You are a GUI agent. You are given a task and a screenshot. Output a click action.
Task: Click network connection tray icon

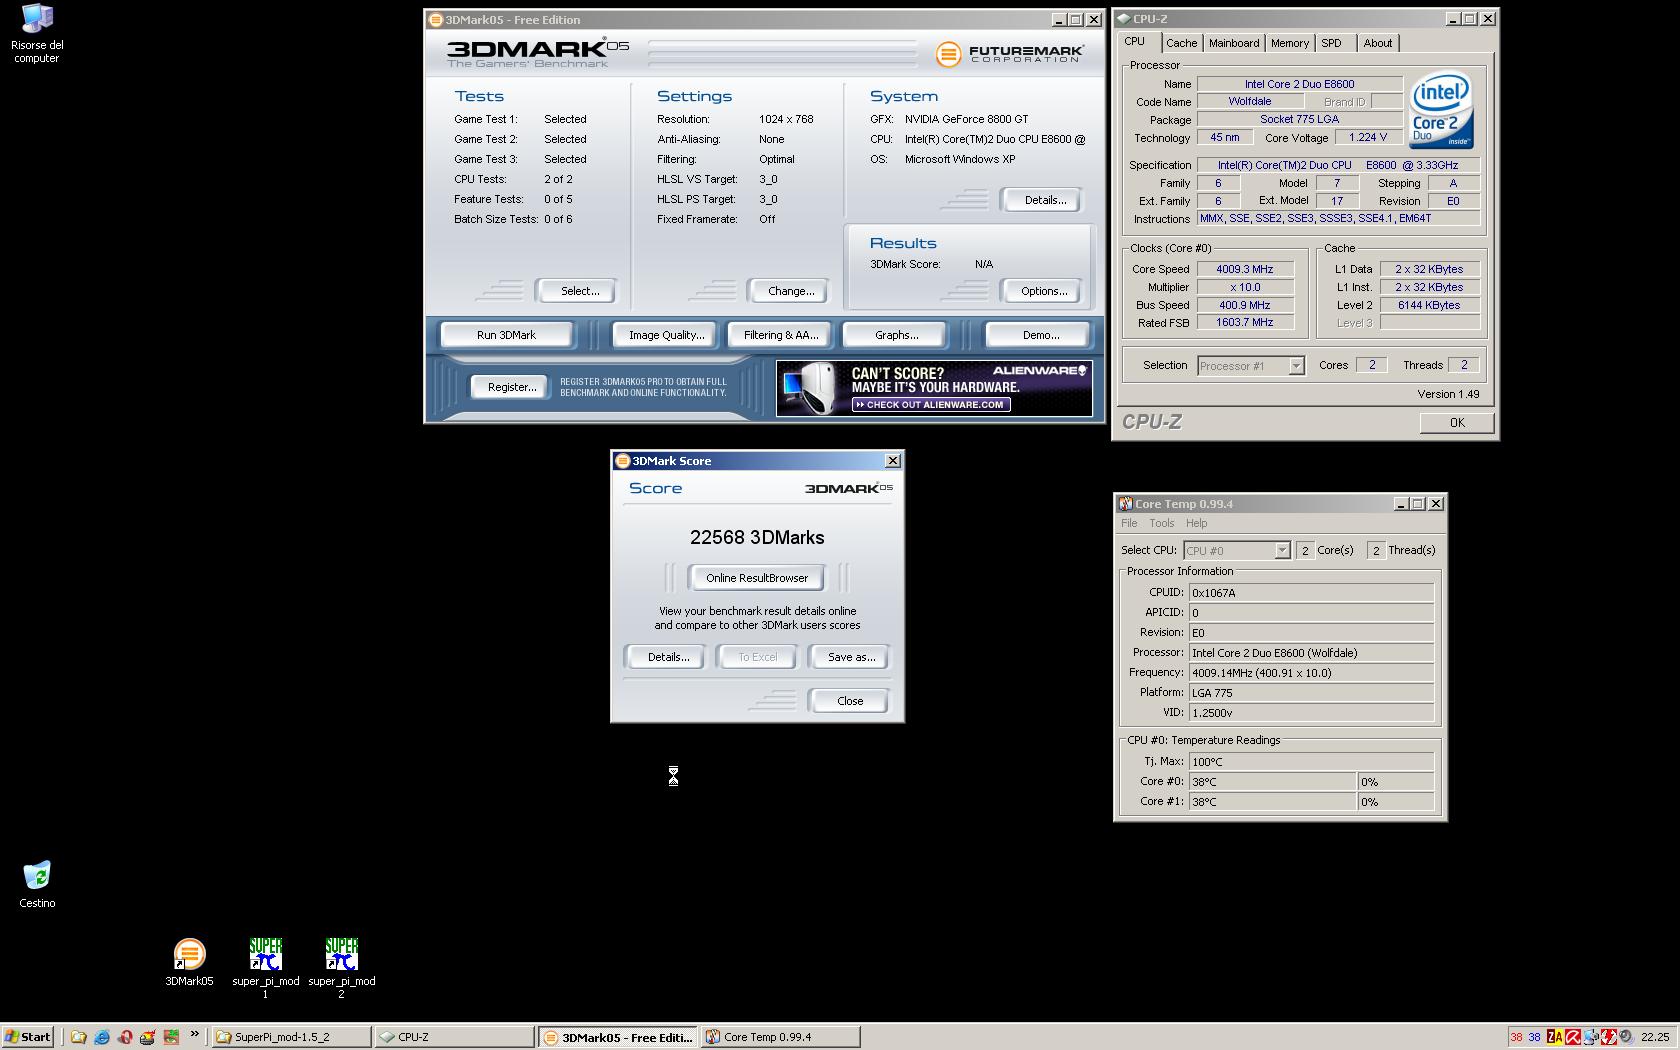tap(1591, 1037)
